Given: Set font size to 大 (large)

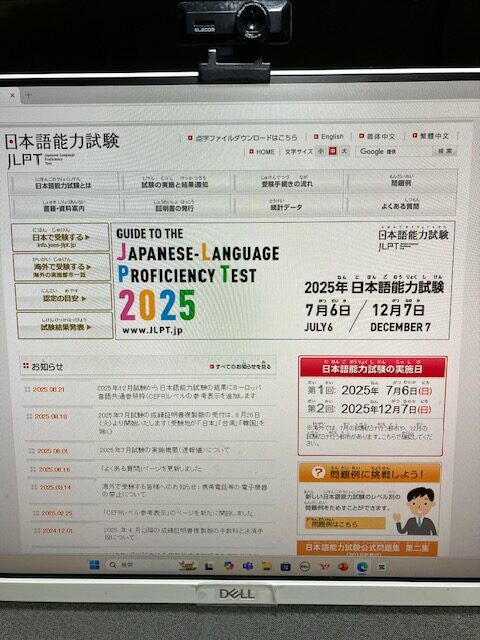Looking at the screenshot, I should [345, 151].
